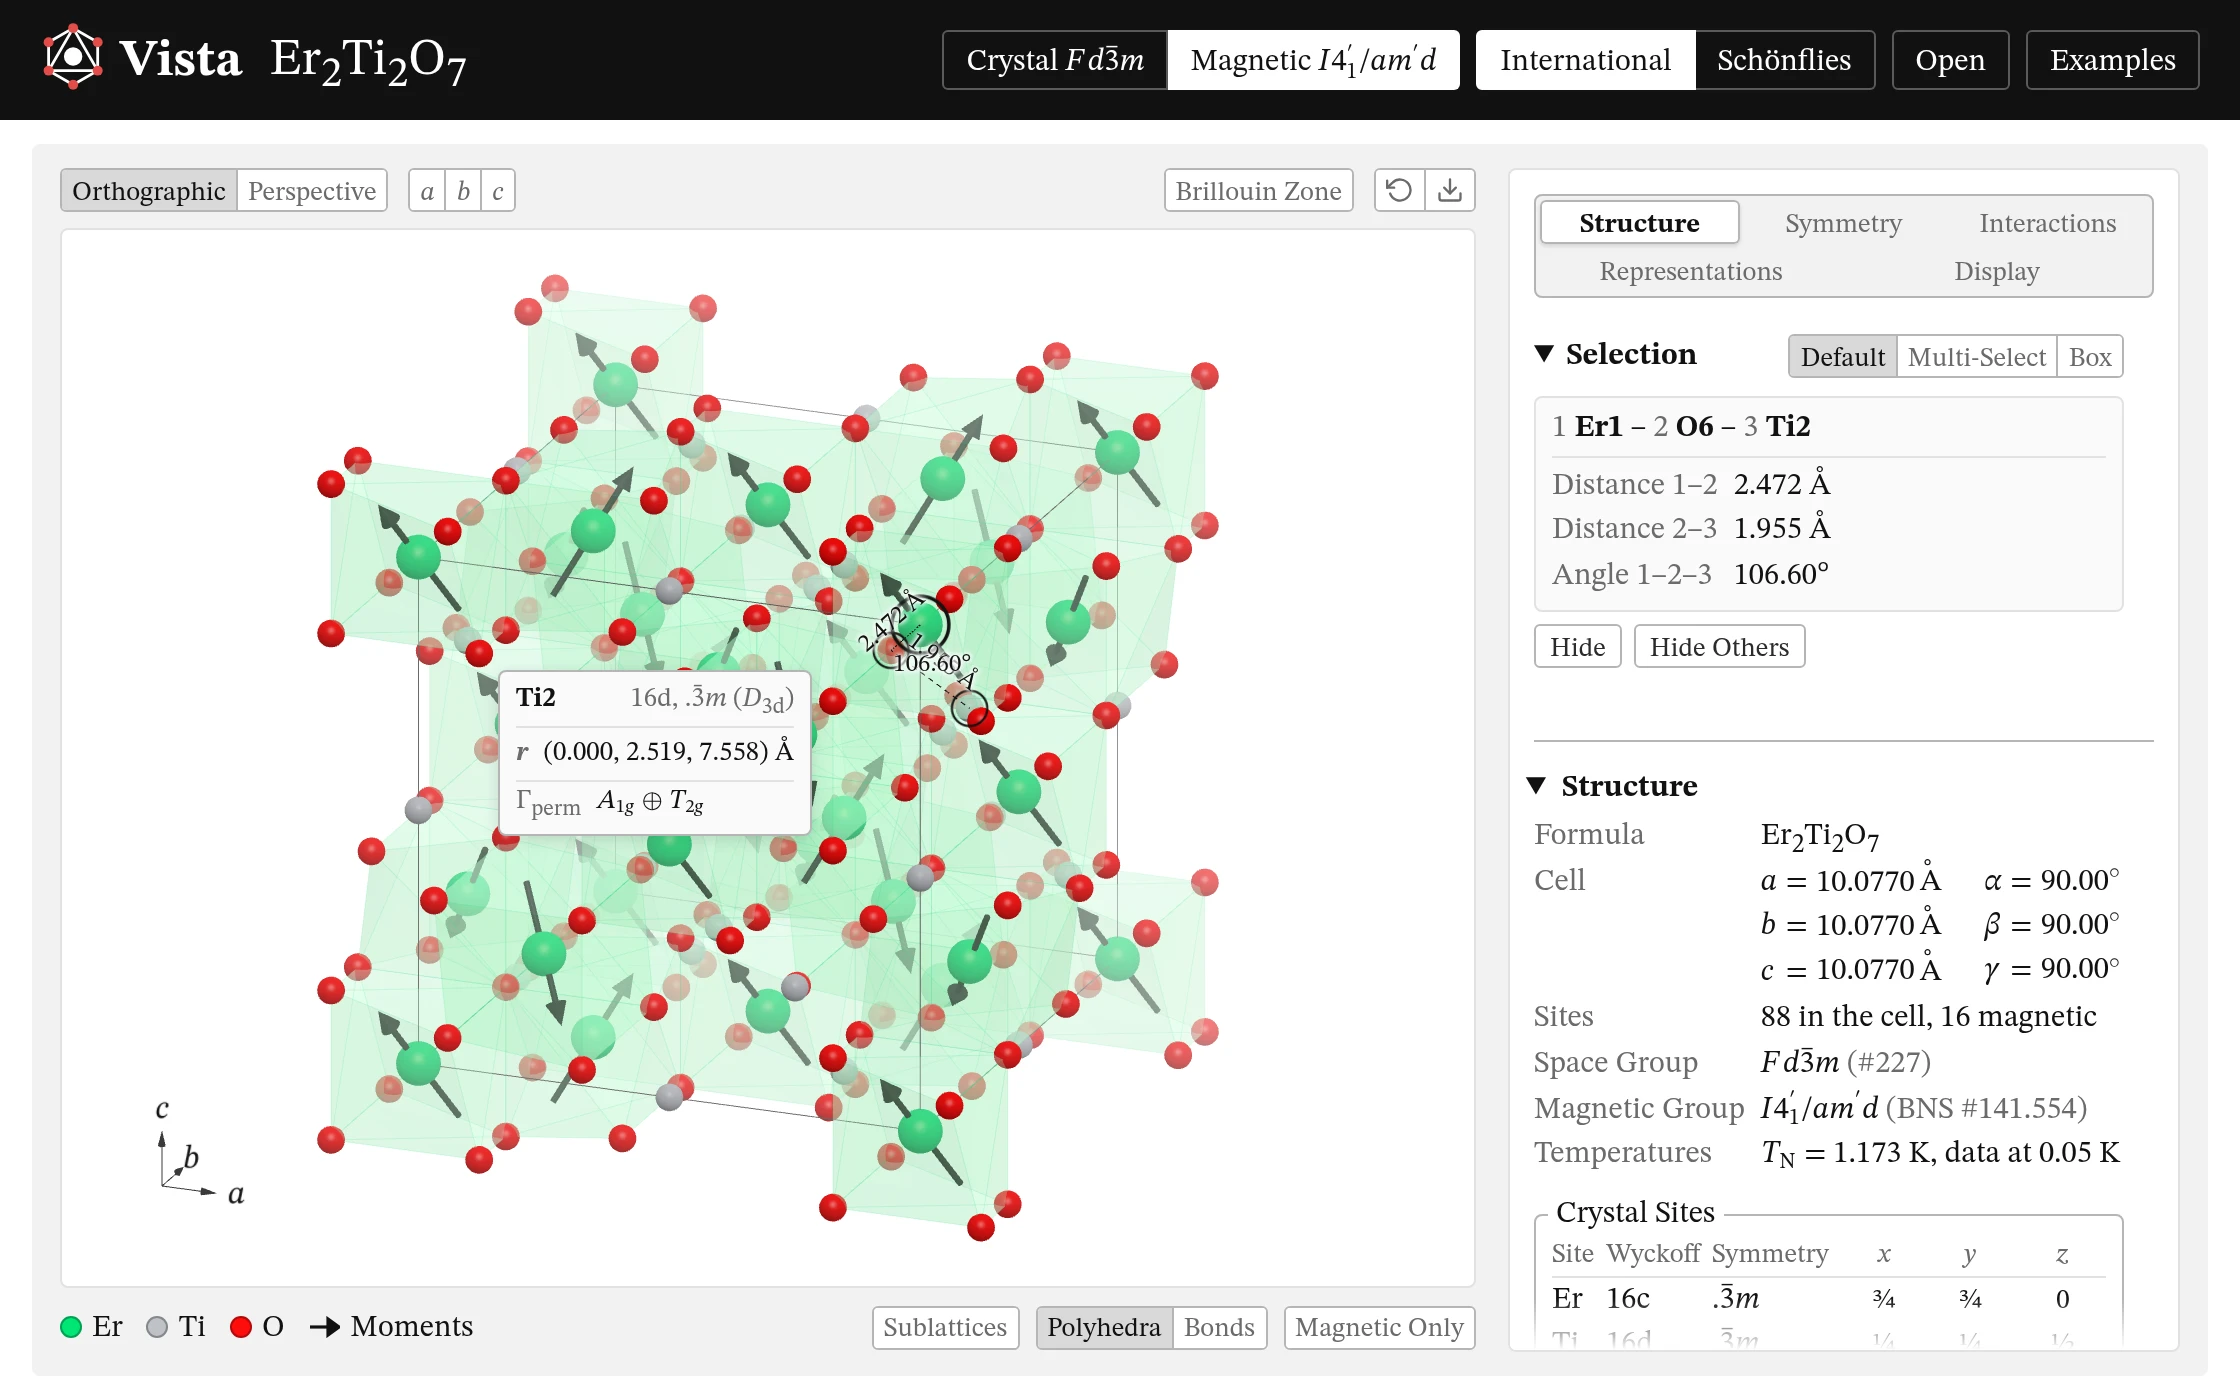Open the Interactions tab

(x=2047, y=223)
